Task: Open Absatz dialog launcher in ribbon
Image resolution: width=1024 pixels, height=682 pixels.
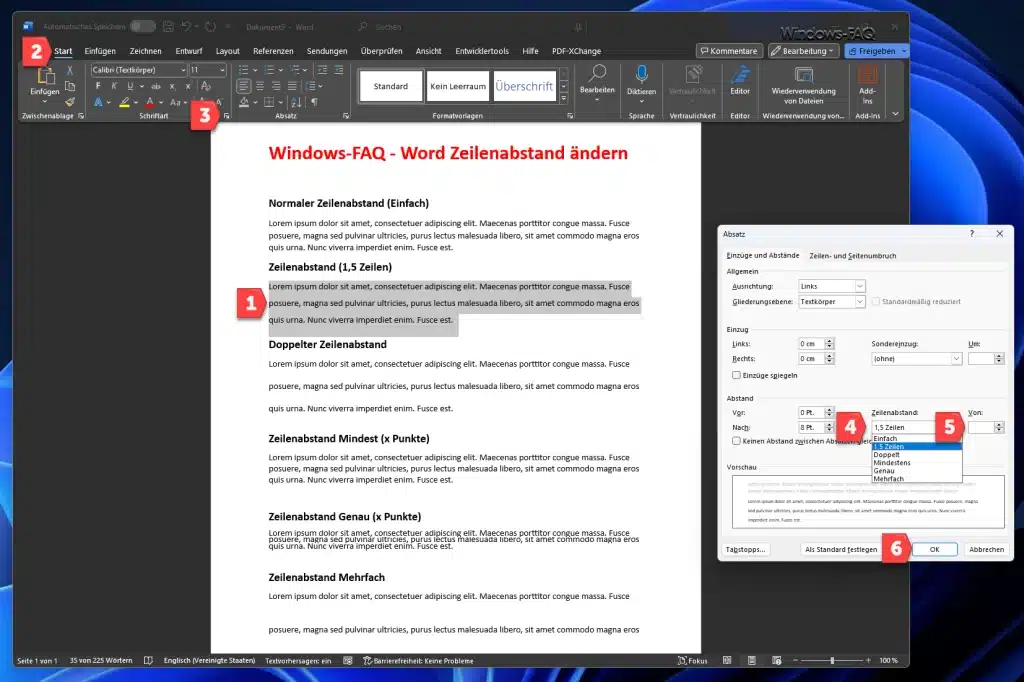Action: (345, 116)
